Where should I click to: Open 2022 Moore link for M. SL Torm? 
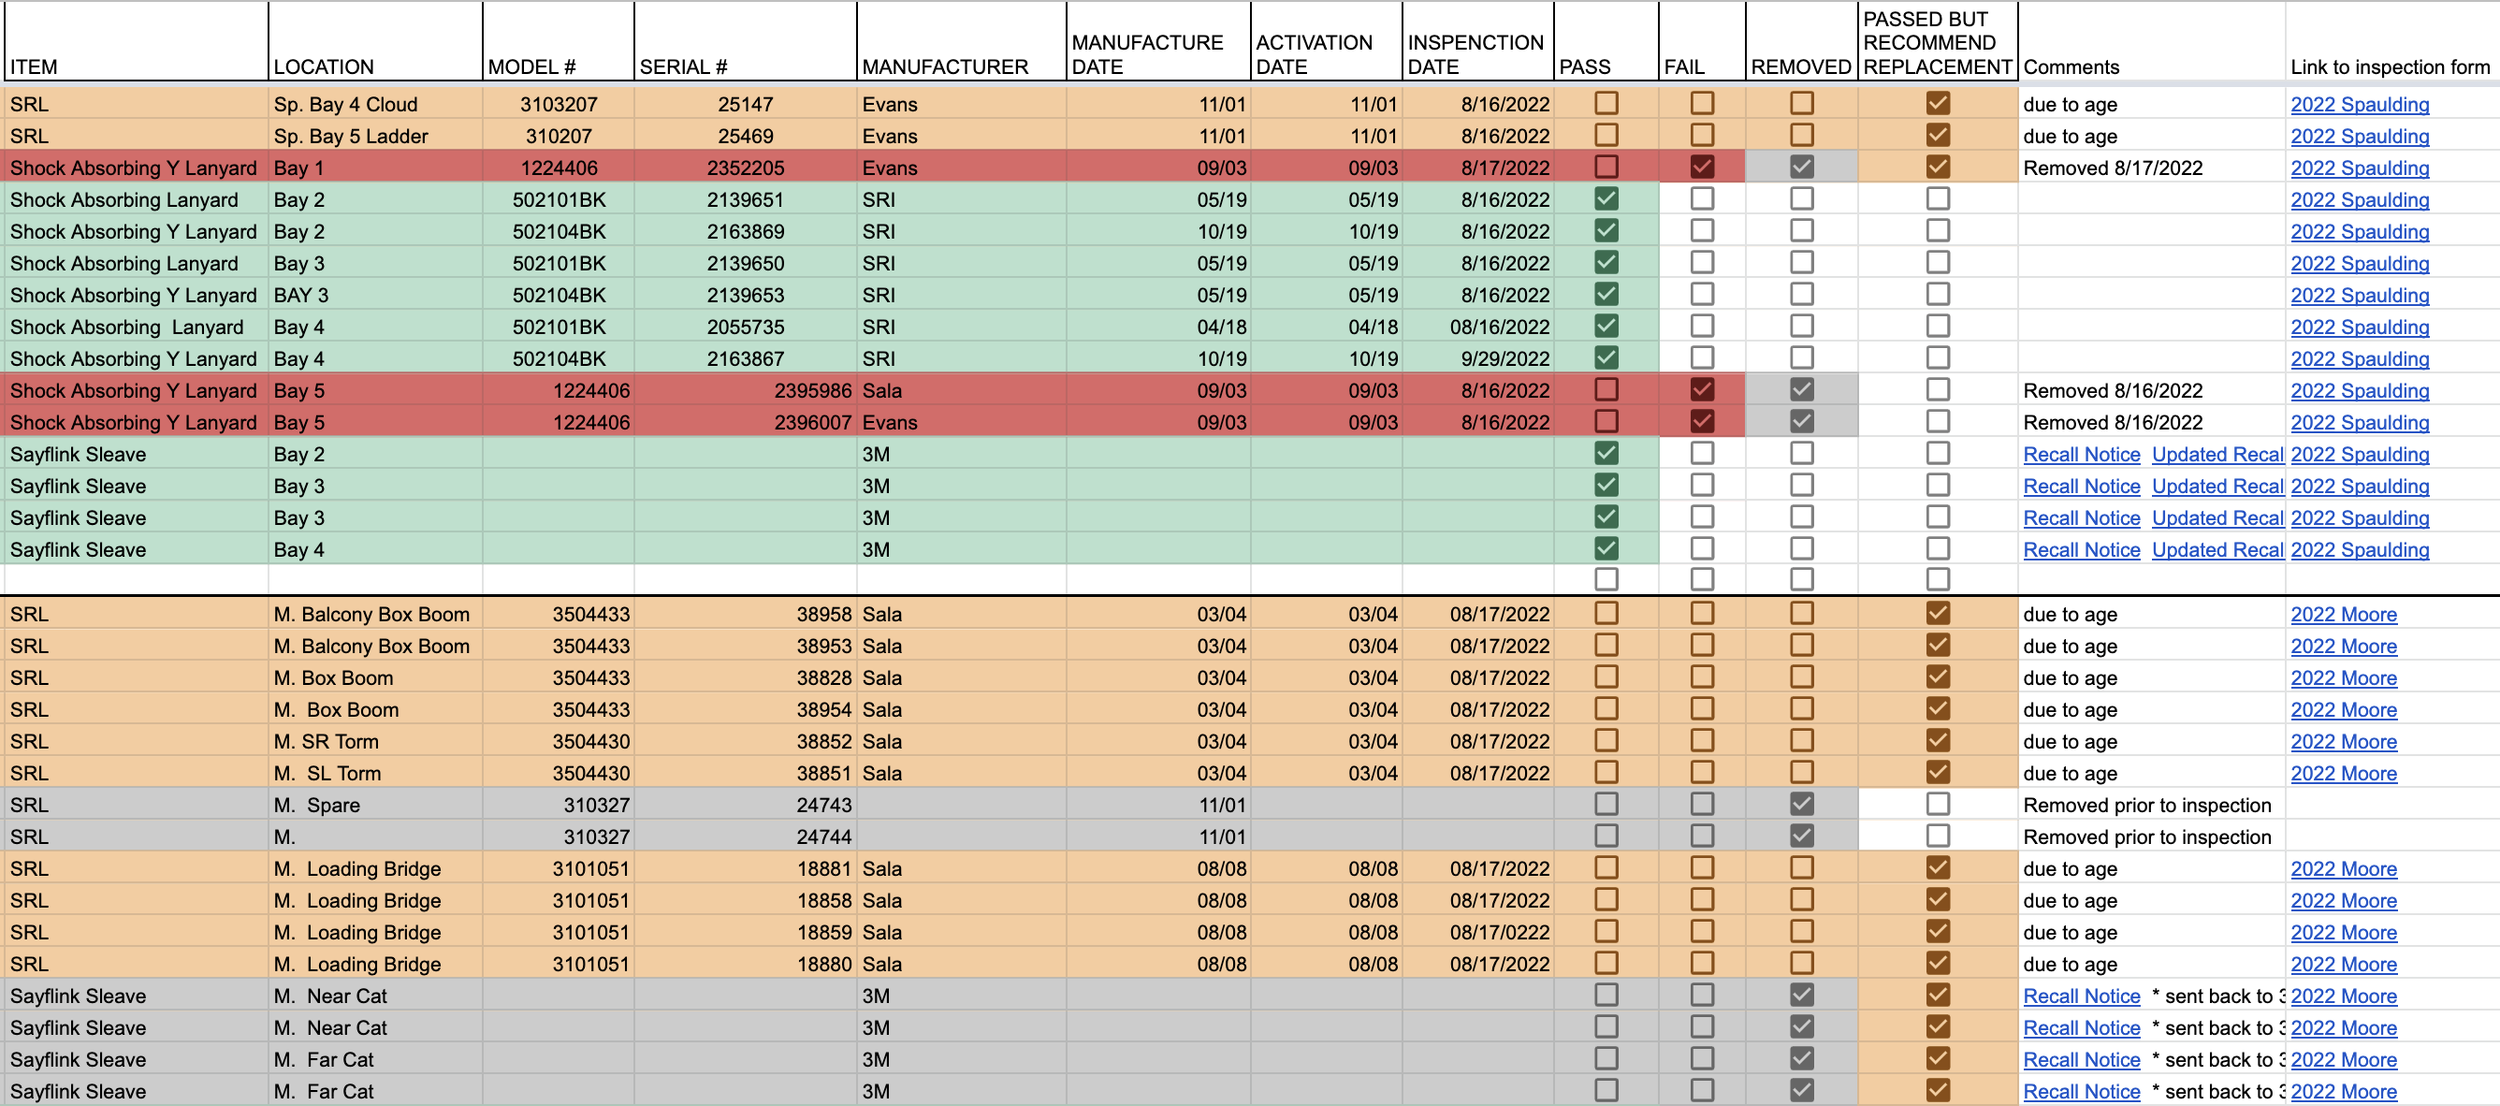[2344, 773]
